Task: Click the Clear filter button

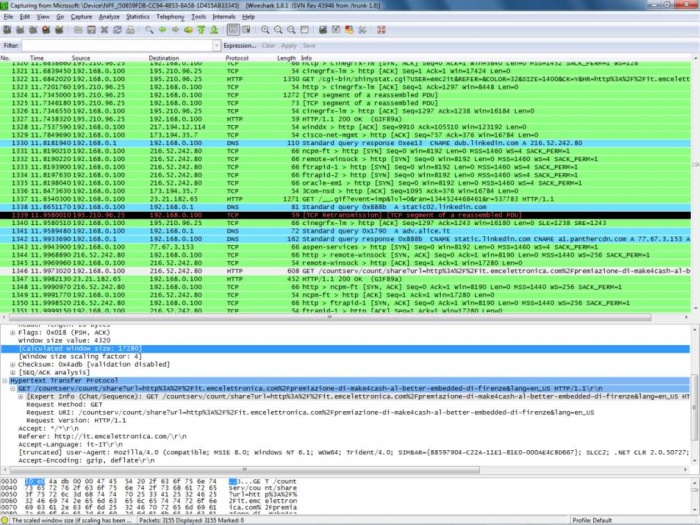Action: coord(268,46)
